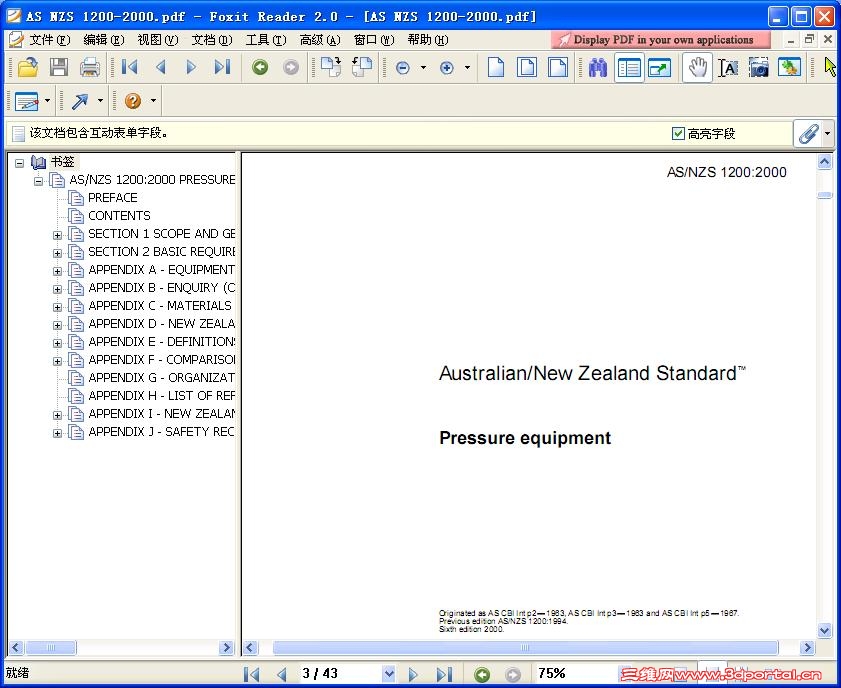This screenshot has height=688, width=841.
Task: Open the 文件(F) menu
Action: 49,40
